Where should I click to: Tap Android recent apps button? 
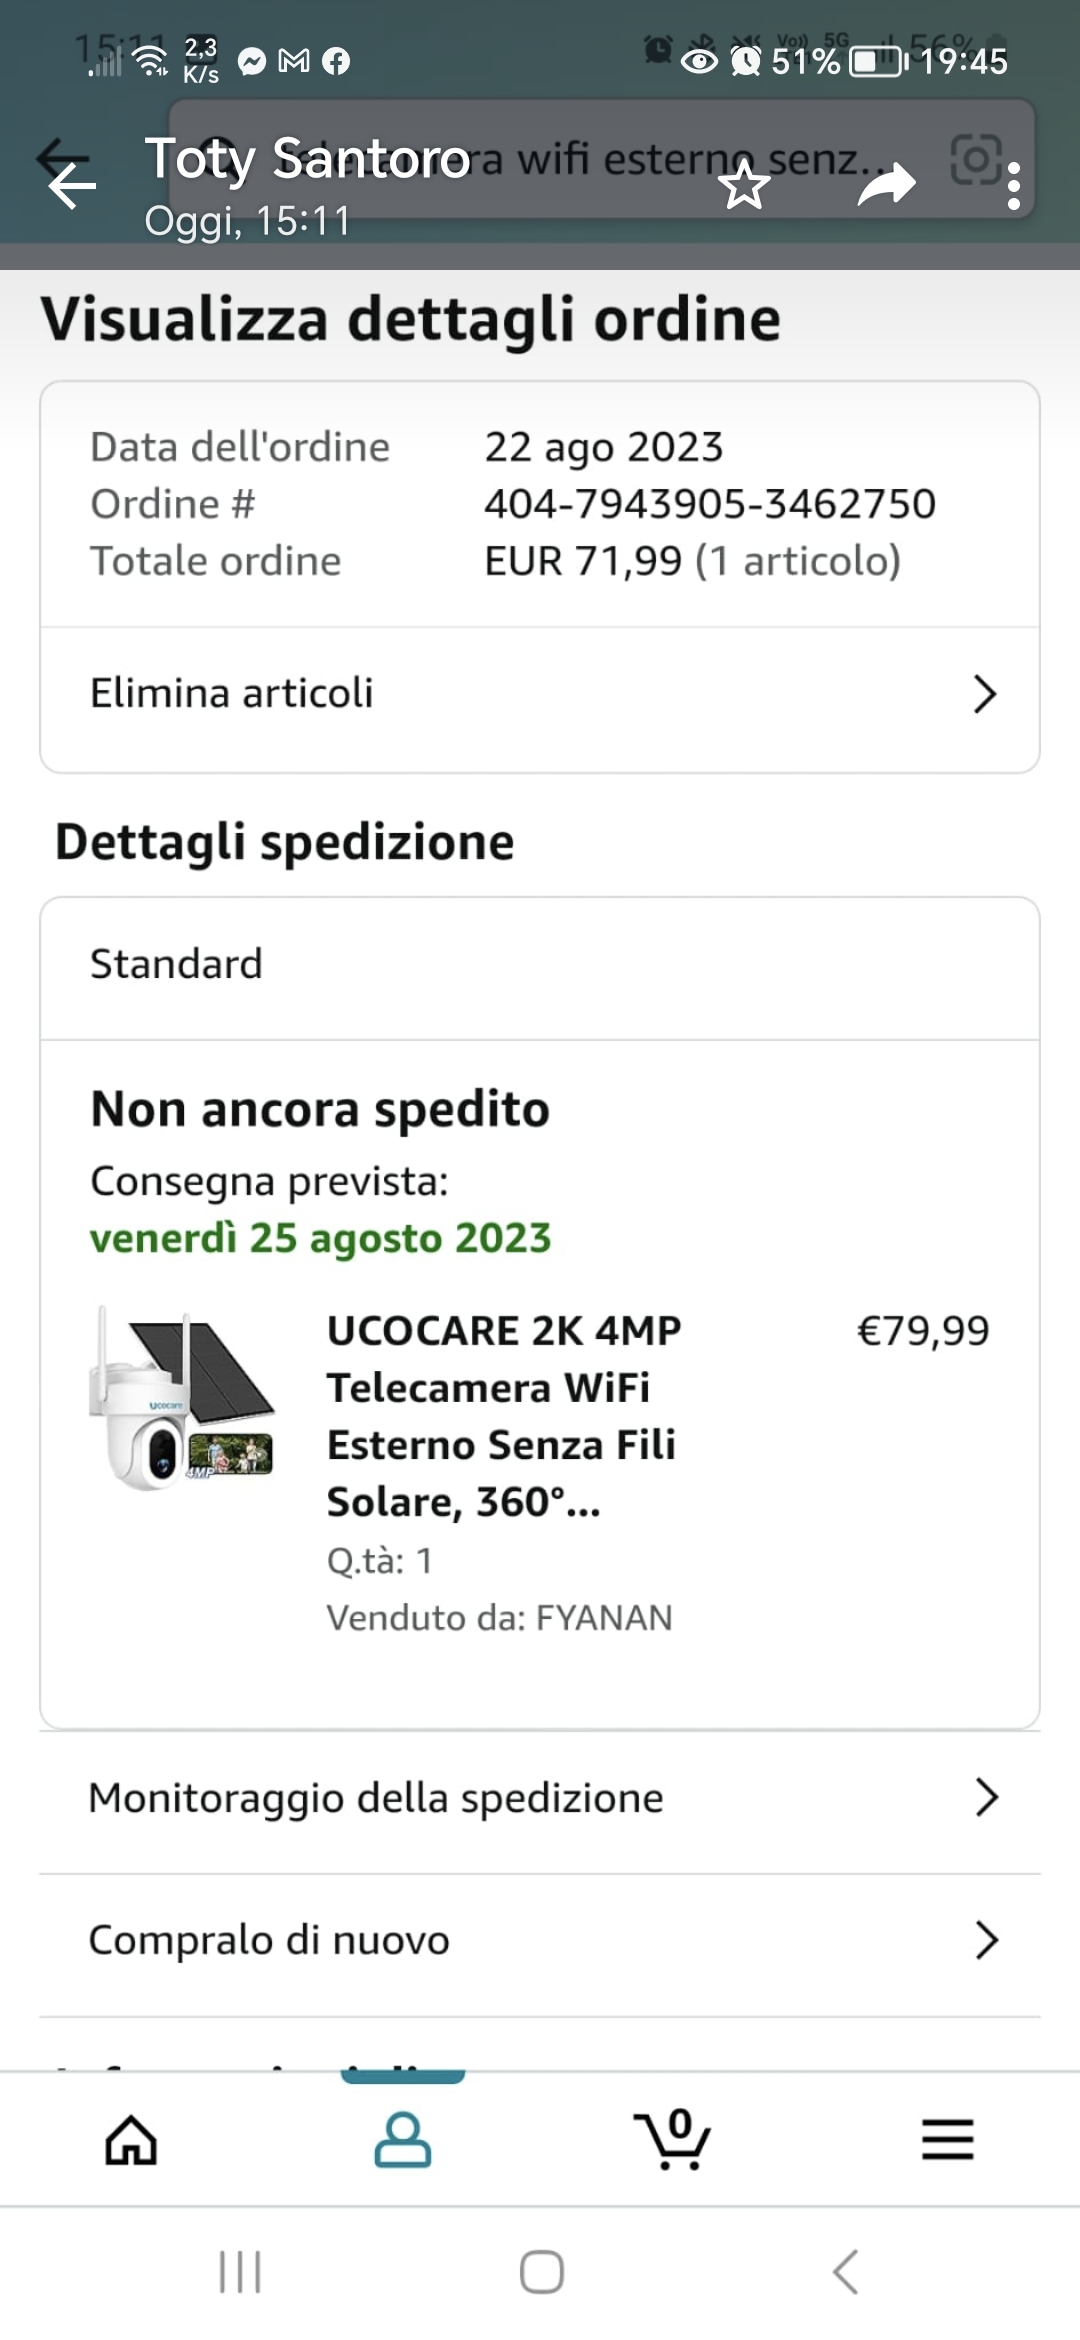[x=240, y=2272]
